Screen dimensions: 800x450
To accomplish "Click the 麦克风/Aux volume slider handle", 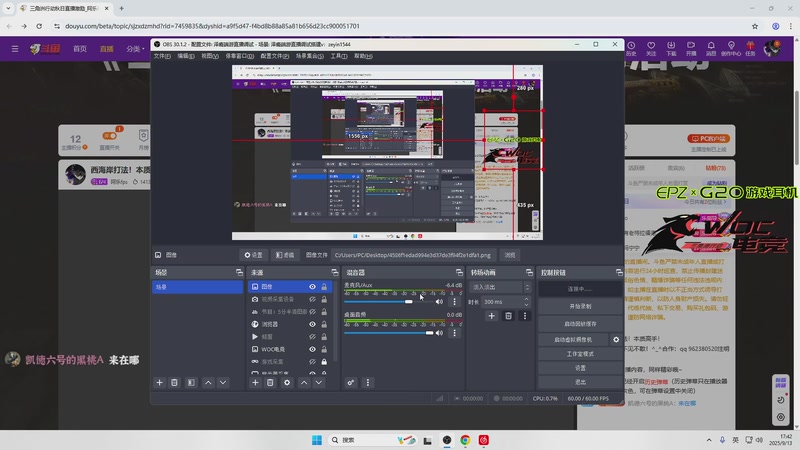I will pos(409,302).
